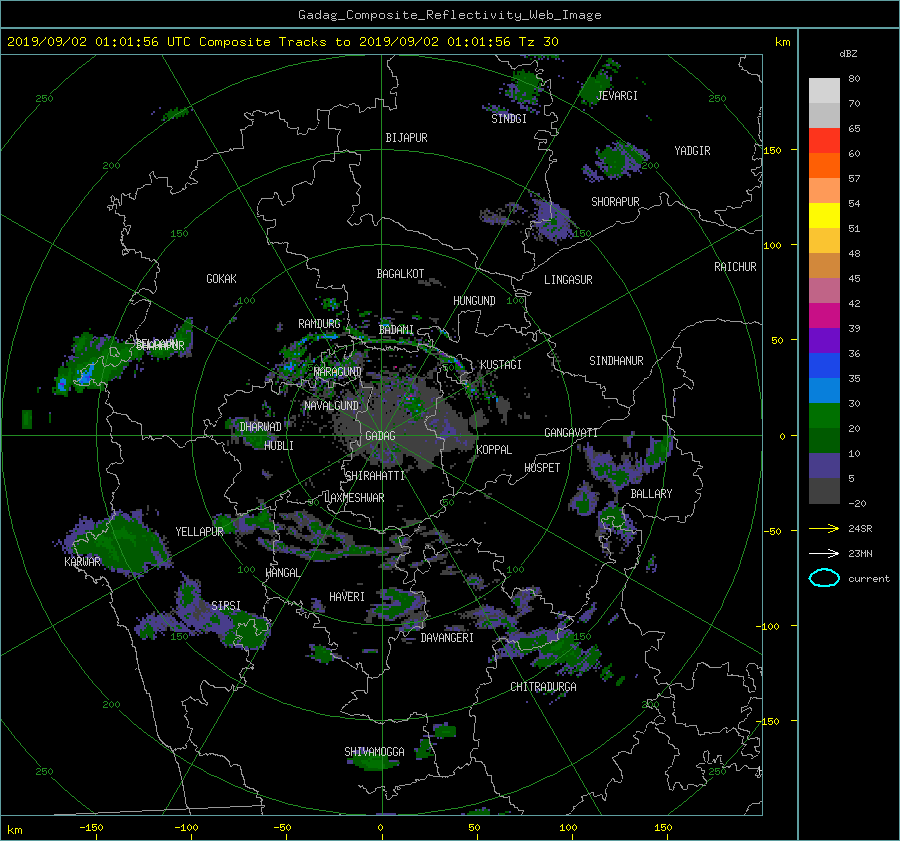Click the KARWAR city label
This screenshot has width=900, height=841.
[x=82, y=562]
